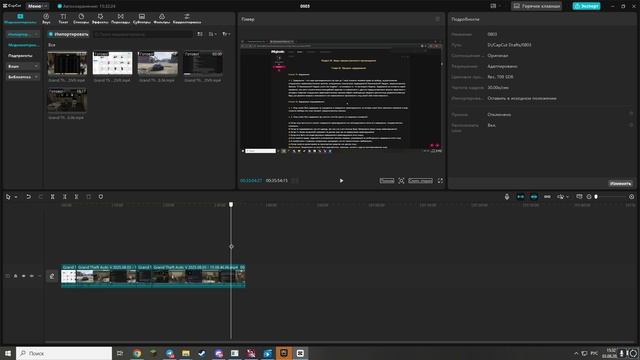Click the timeline caption/track icon
Screen dimensions: 640x360
click(579, 197)
